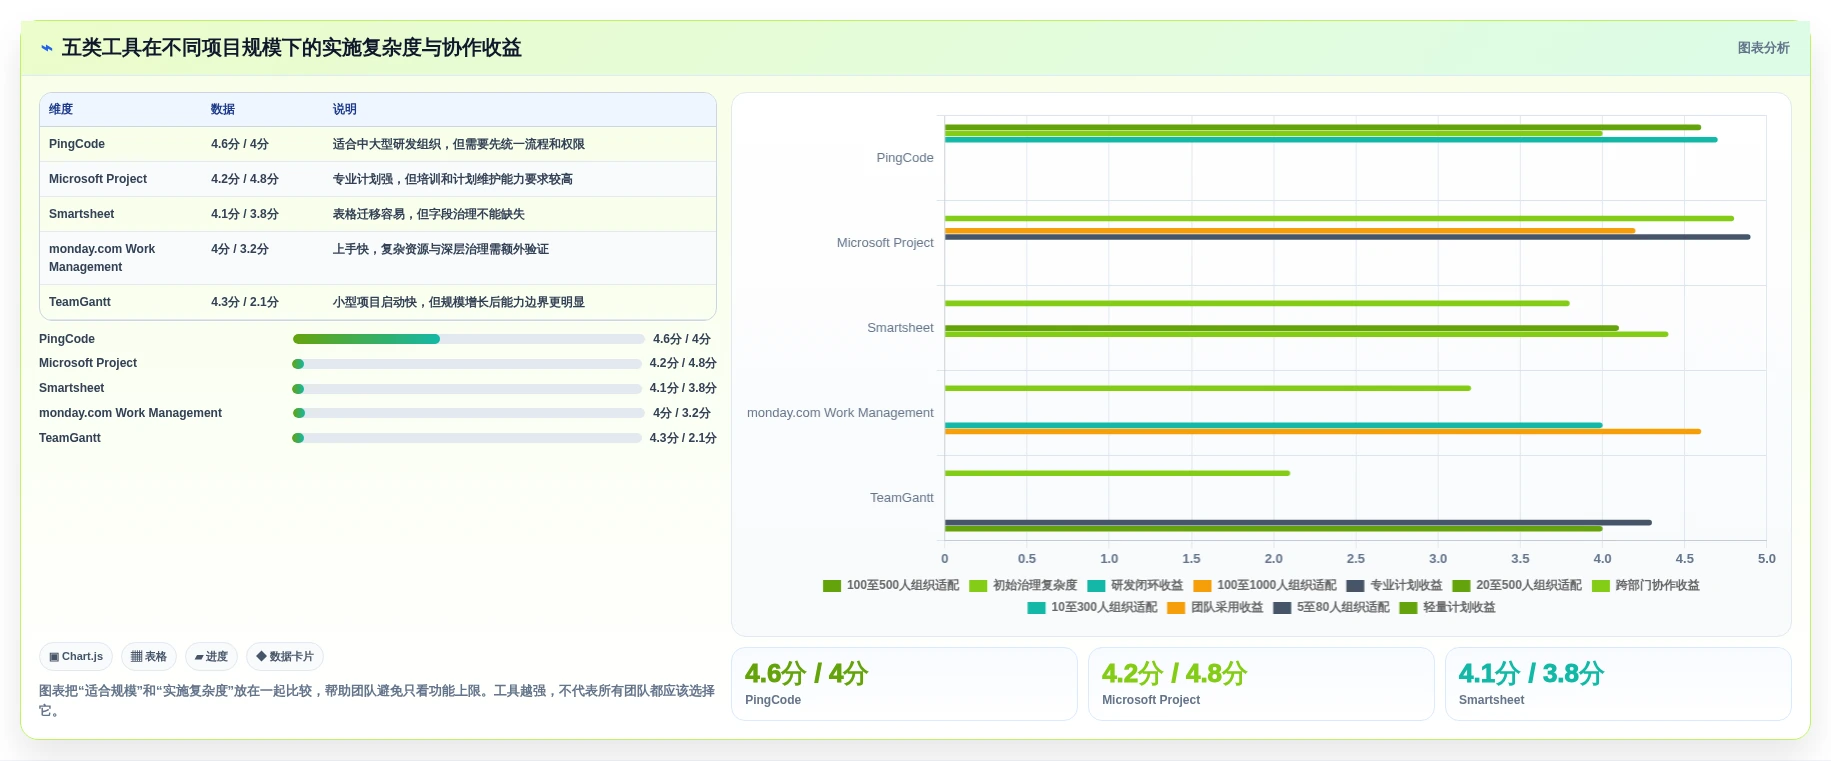Open the Microsoft Project data card
Image resolution: width=1831 pixels, height=761 pixels.
coord(1261,684)
